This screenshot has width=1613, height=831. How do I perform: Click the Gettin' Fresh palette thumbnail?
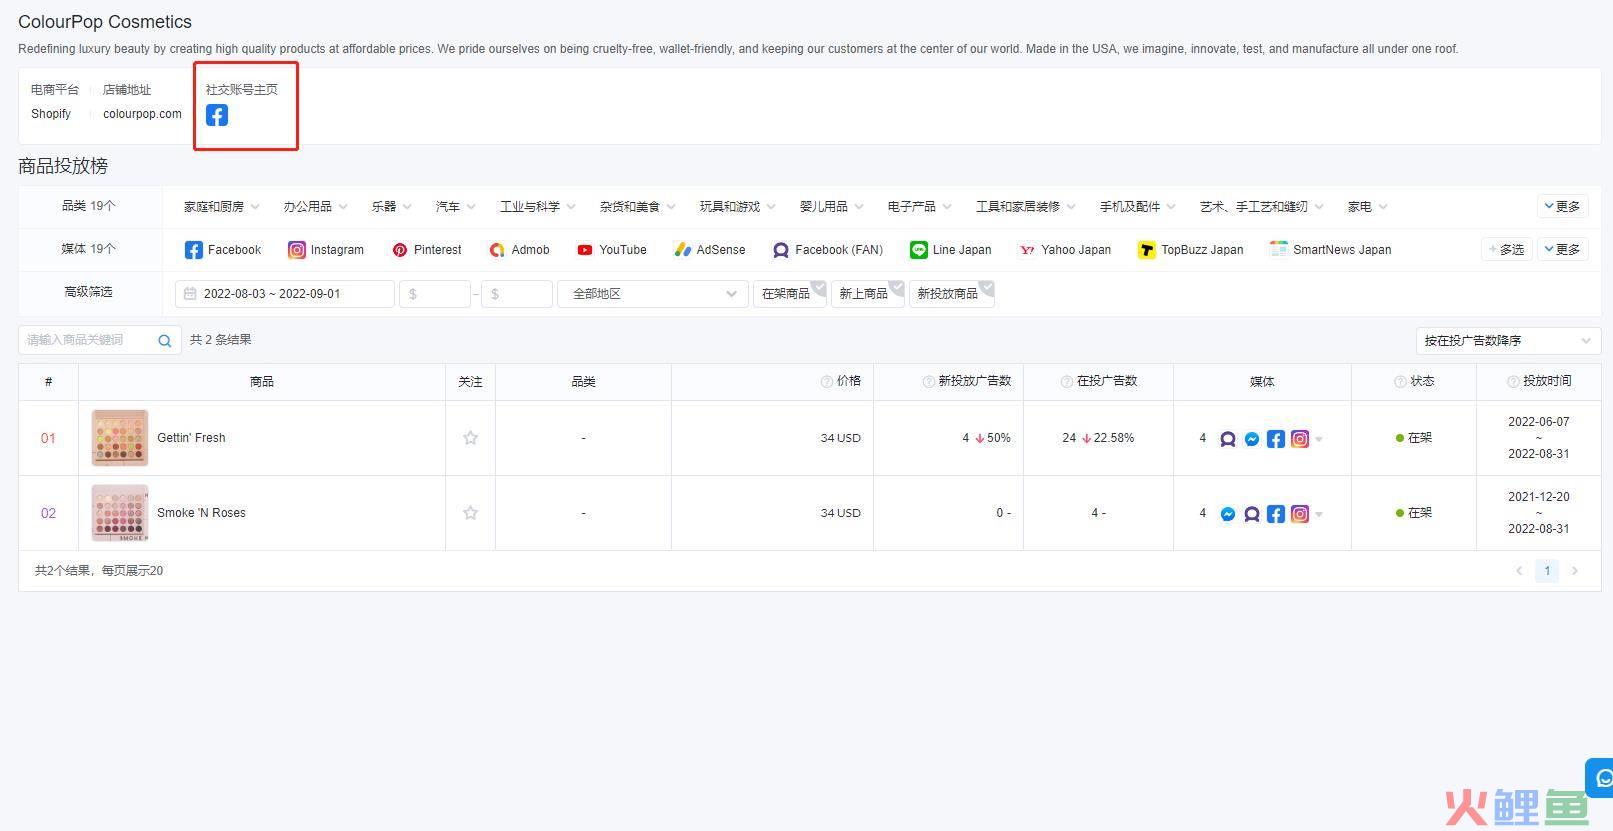click(x=120, y=438)
